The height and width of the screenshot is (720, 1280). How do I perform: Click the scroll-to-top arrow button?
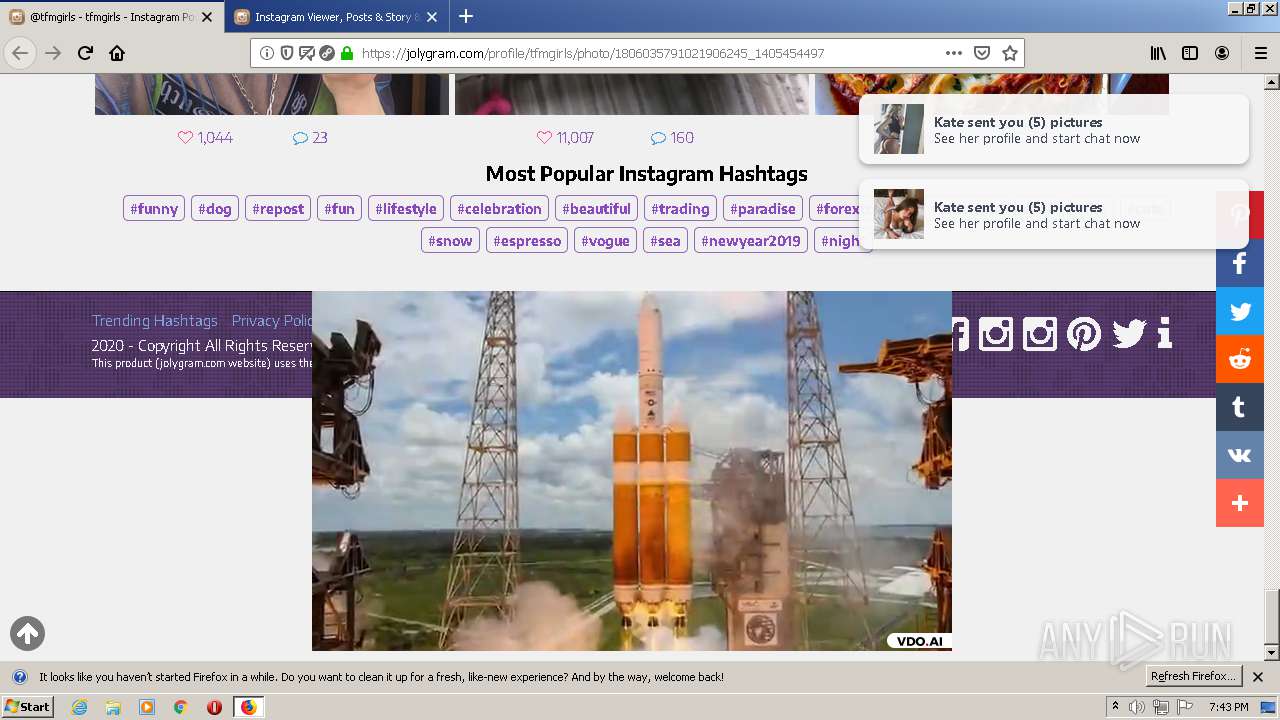27,633
